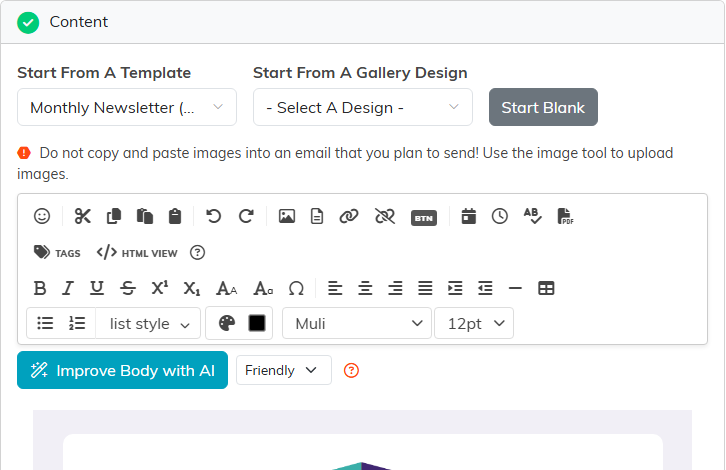This screenshot has width=726, height=470.
Task: Open Select A Design dropdown
Action: [363, 107]
